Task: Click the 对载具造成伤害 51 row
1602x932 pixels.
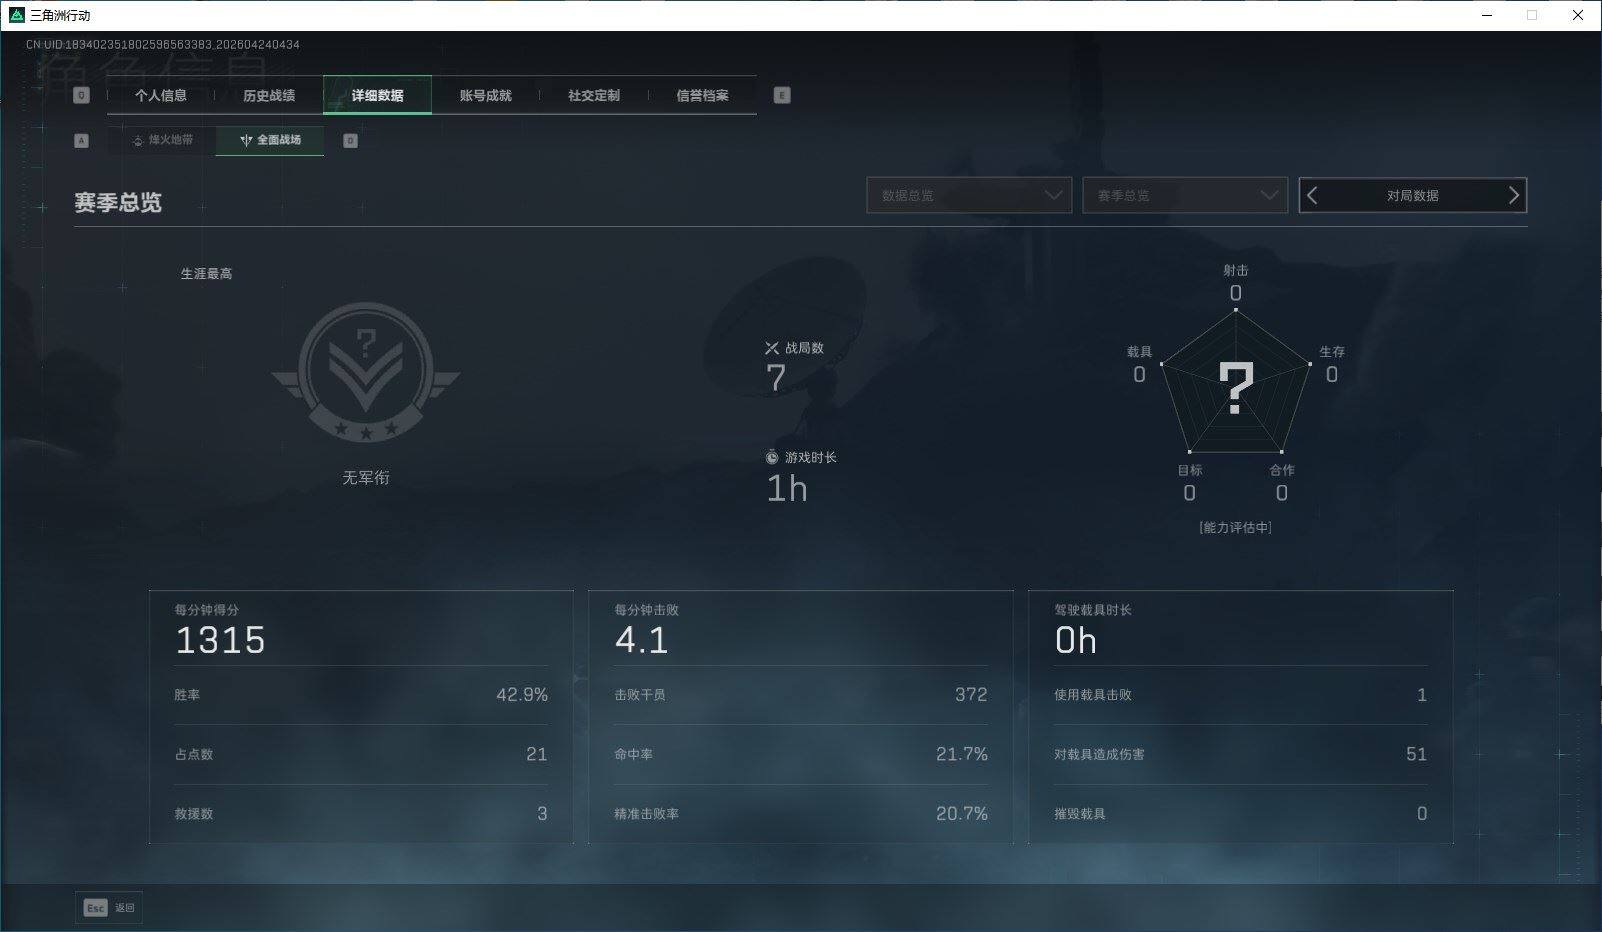Action: pos(1241,754)
